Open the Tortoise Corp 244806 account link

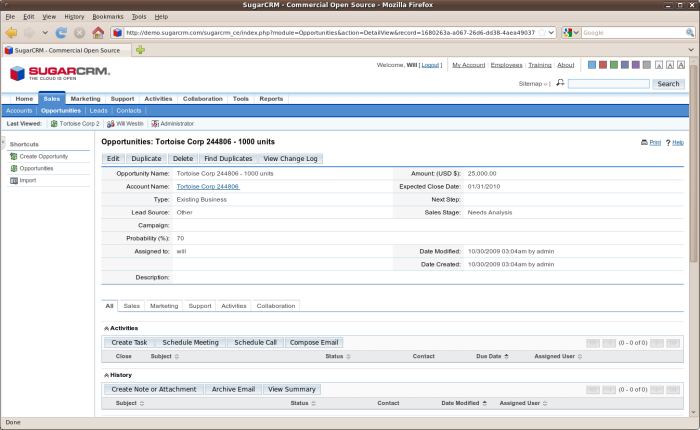(x=208, y=187)
